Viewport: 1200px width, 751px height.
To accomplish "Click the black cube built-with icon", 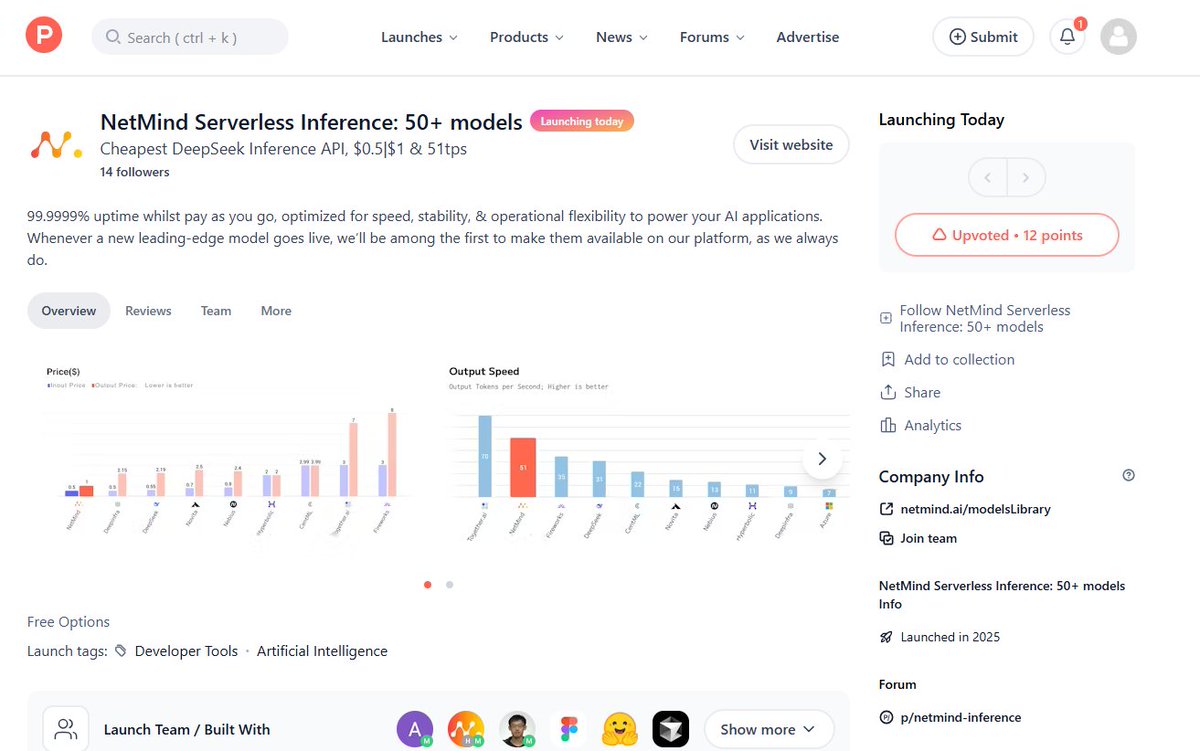I will click(671, 729).
